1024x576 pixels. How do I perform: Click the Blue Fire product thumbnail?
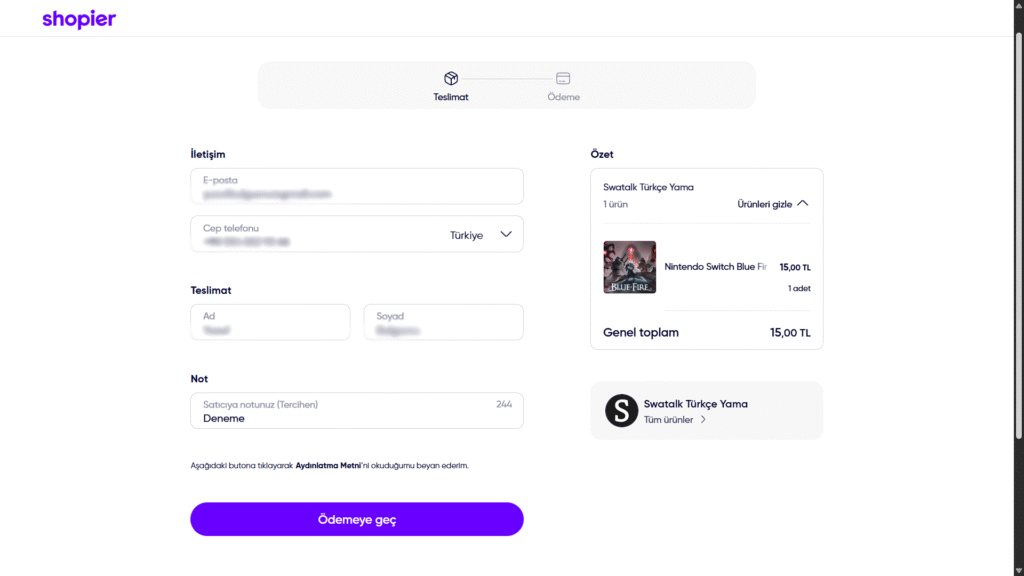(630, 267)
